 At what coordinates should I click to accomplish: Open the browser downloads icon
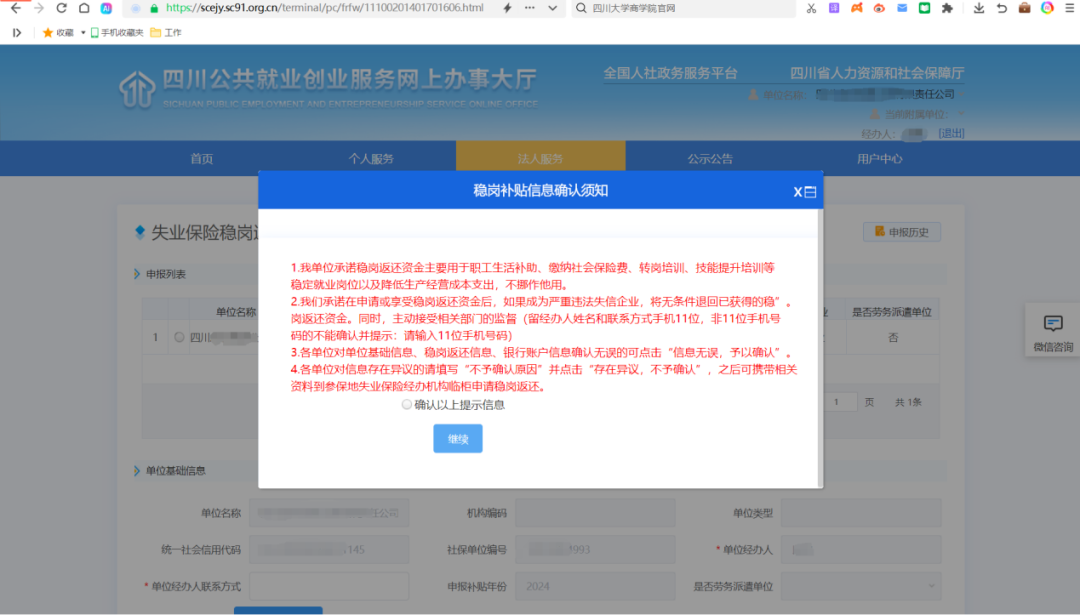coord(978,8)
